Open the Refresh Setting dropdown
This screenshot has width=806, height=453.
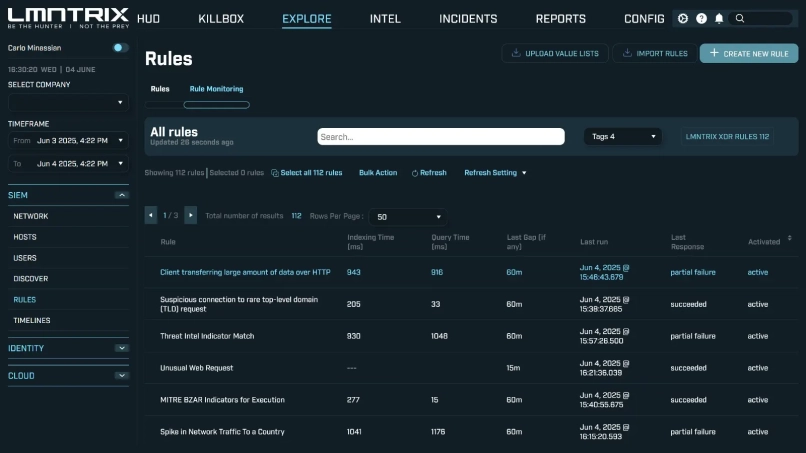495,173
